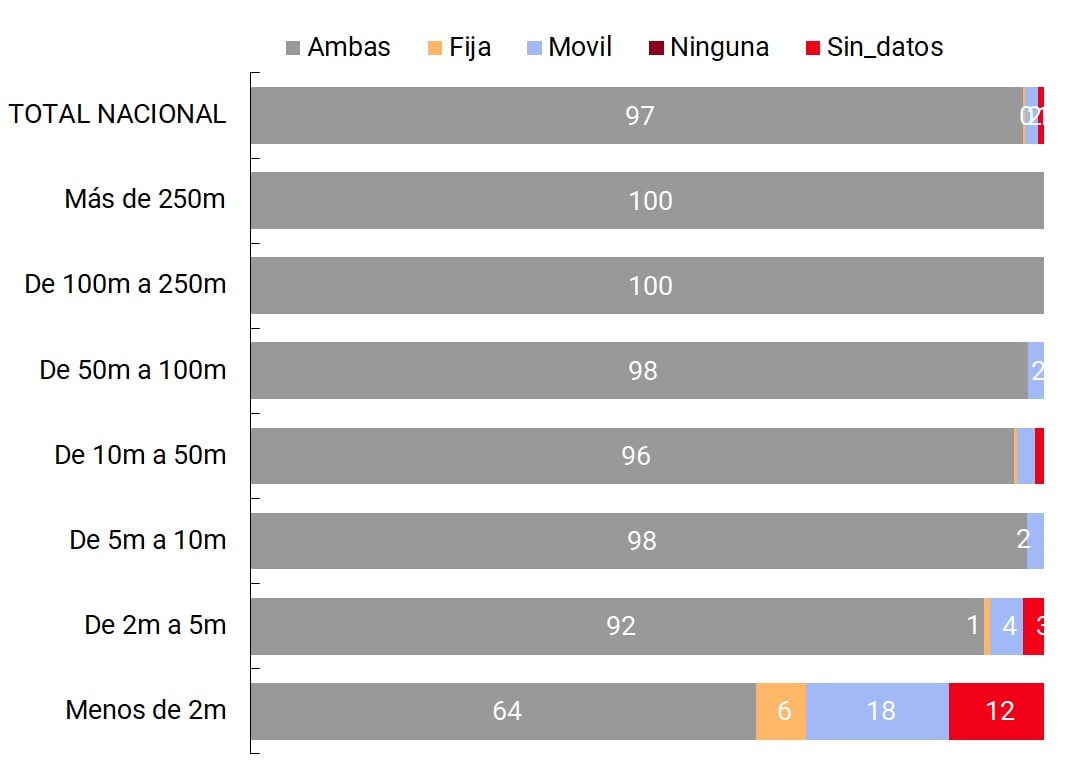Select blue Movil segment in De 2m a 5m

coord(1006,626)
